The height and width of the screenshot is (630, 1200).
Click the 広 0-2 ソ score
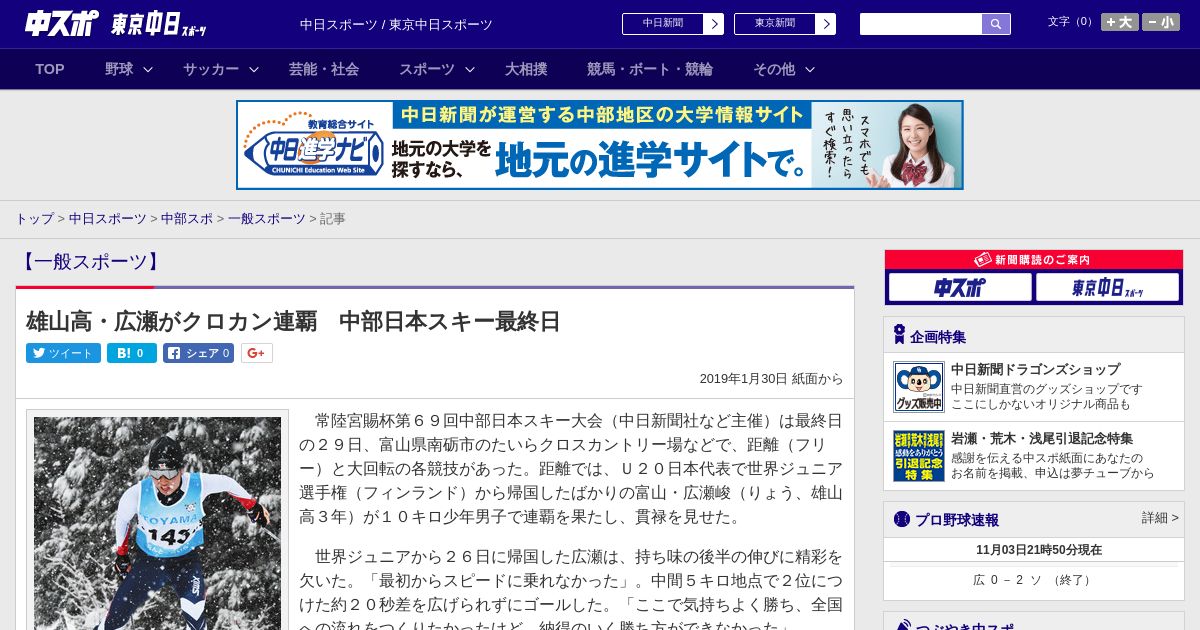click(1034, 580)
